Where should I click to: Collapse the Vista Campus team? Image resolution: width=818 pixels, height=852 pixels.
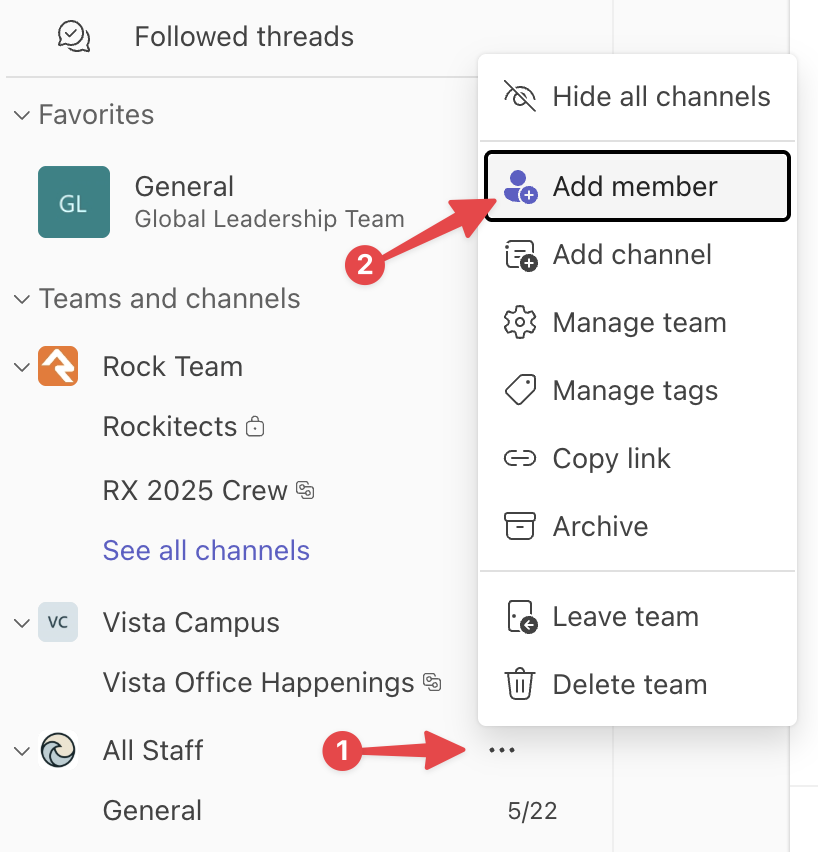[x=22, y=623]
